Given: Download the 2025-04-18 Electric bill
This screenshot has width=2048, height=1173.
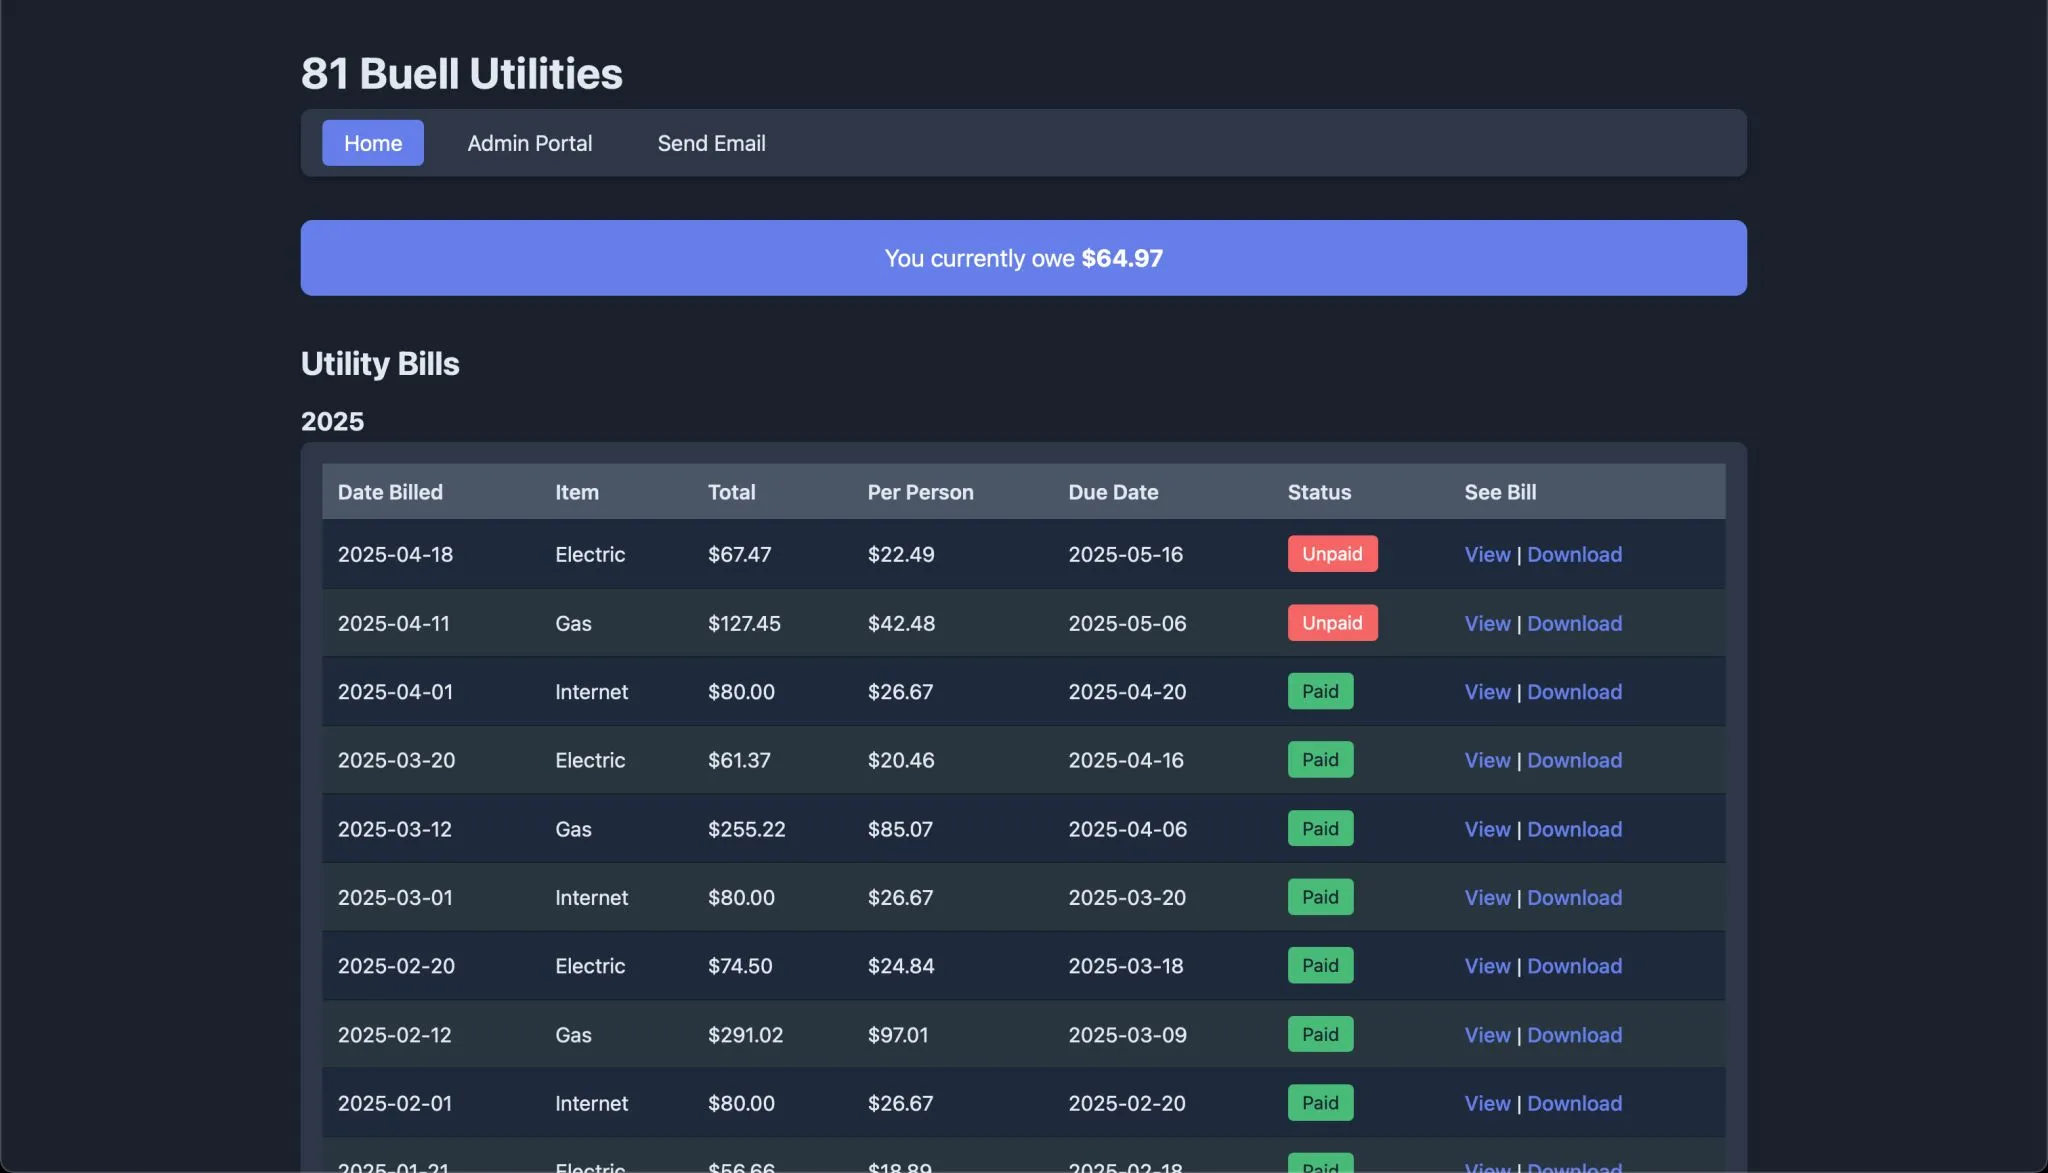Looking at the screenshot, I should (x=1574, y=554).
